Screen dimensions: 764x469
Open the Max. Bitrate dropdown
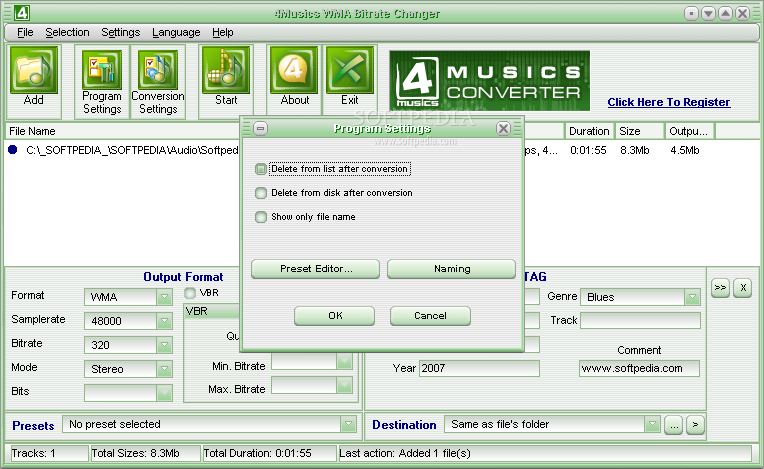[344, 385]
